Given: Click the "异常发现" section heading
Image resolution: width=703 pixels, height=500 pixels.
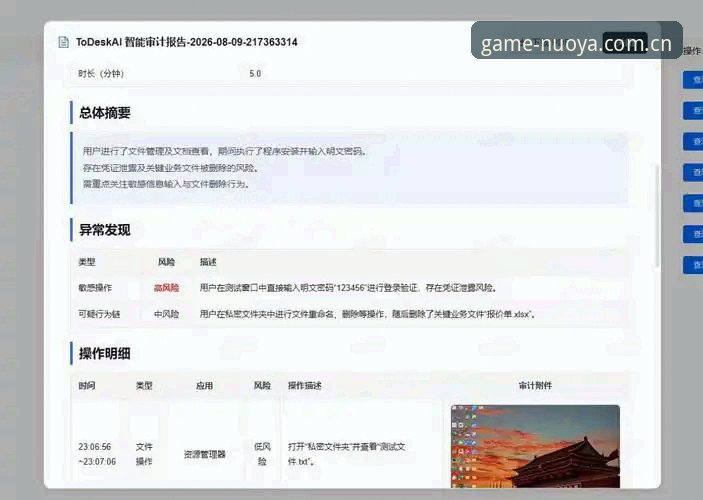Looking at the screenshot, I should click(105, 230).
